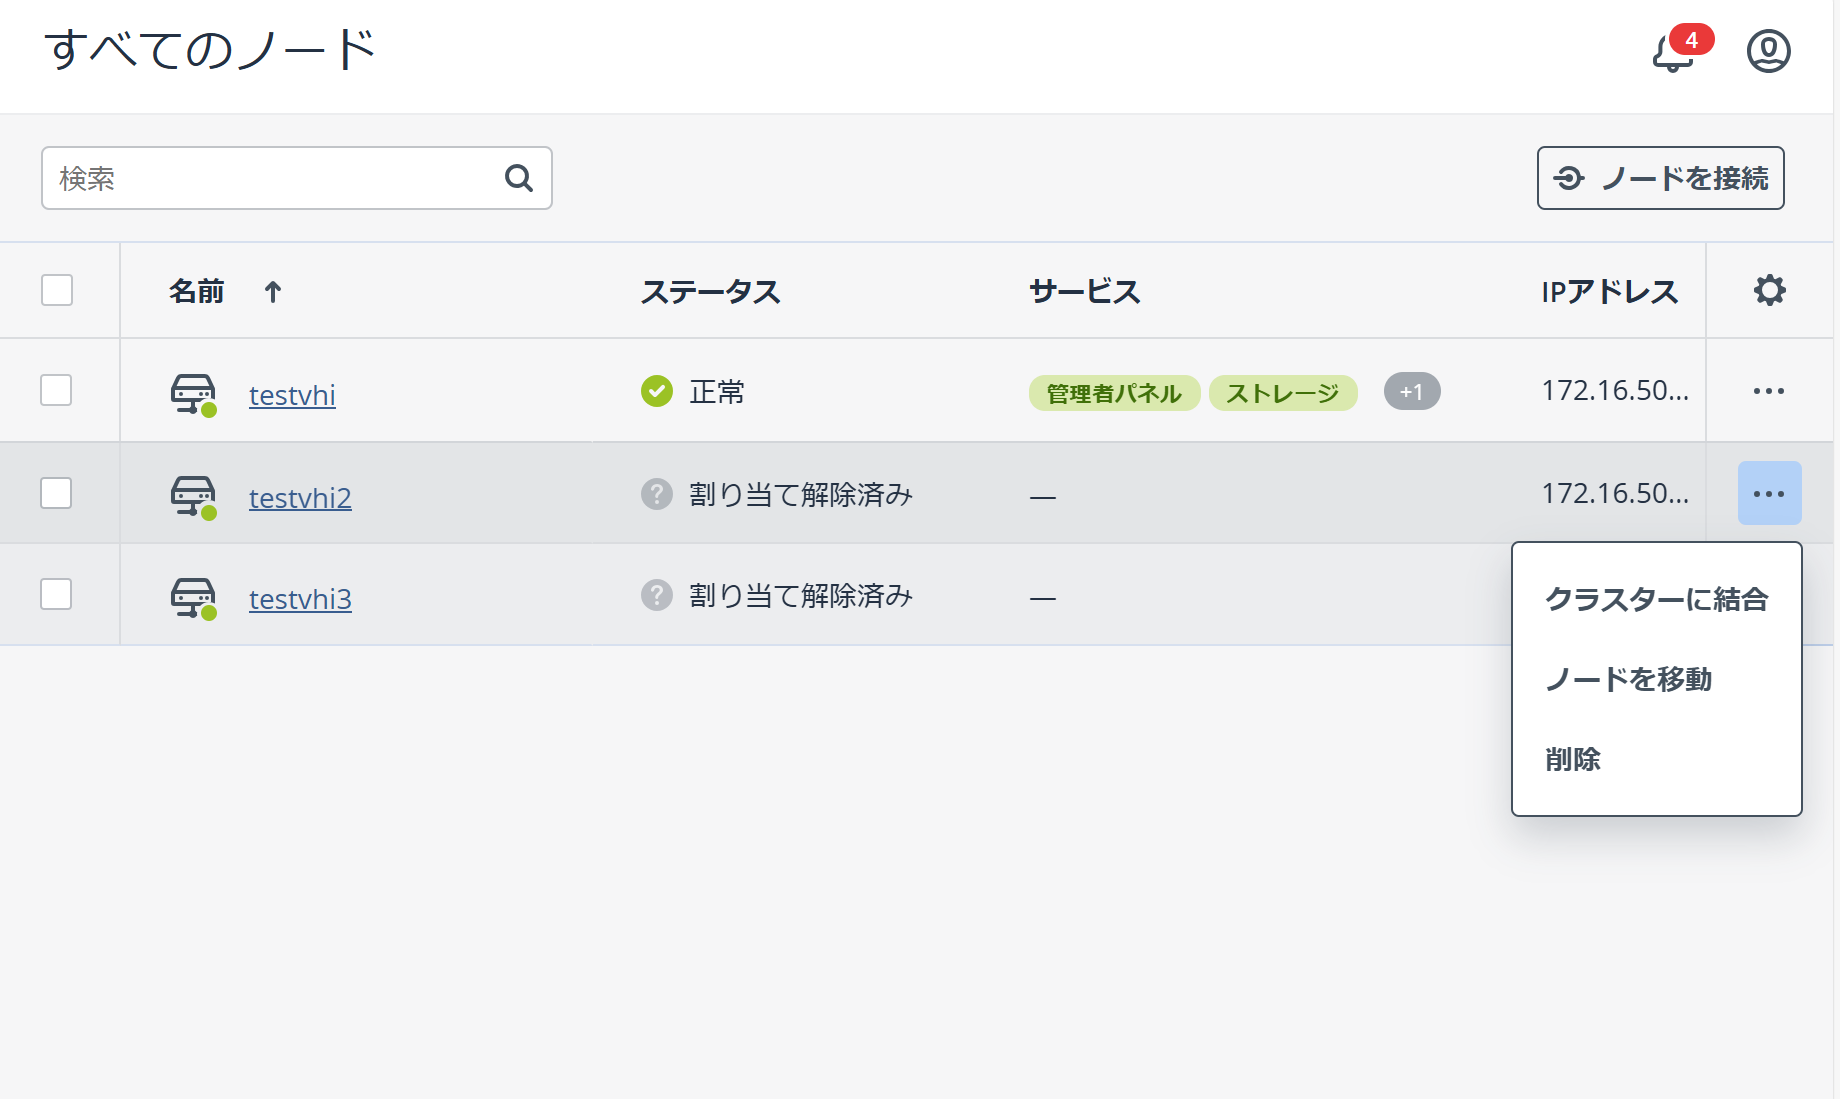Click the green healthy status icon for testvhi

pos(657,391)
